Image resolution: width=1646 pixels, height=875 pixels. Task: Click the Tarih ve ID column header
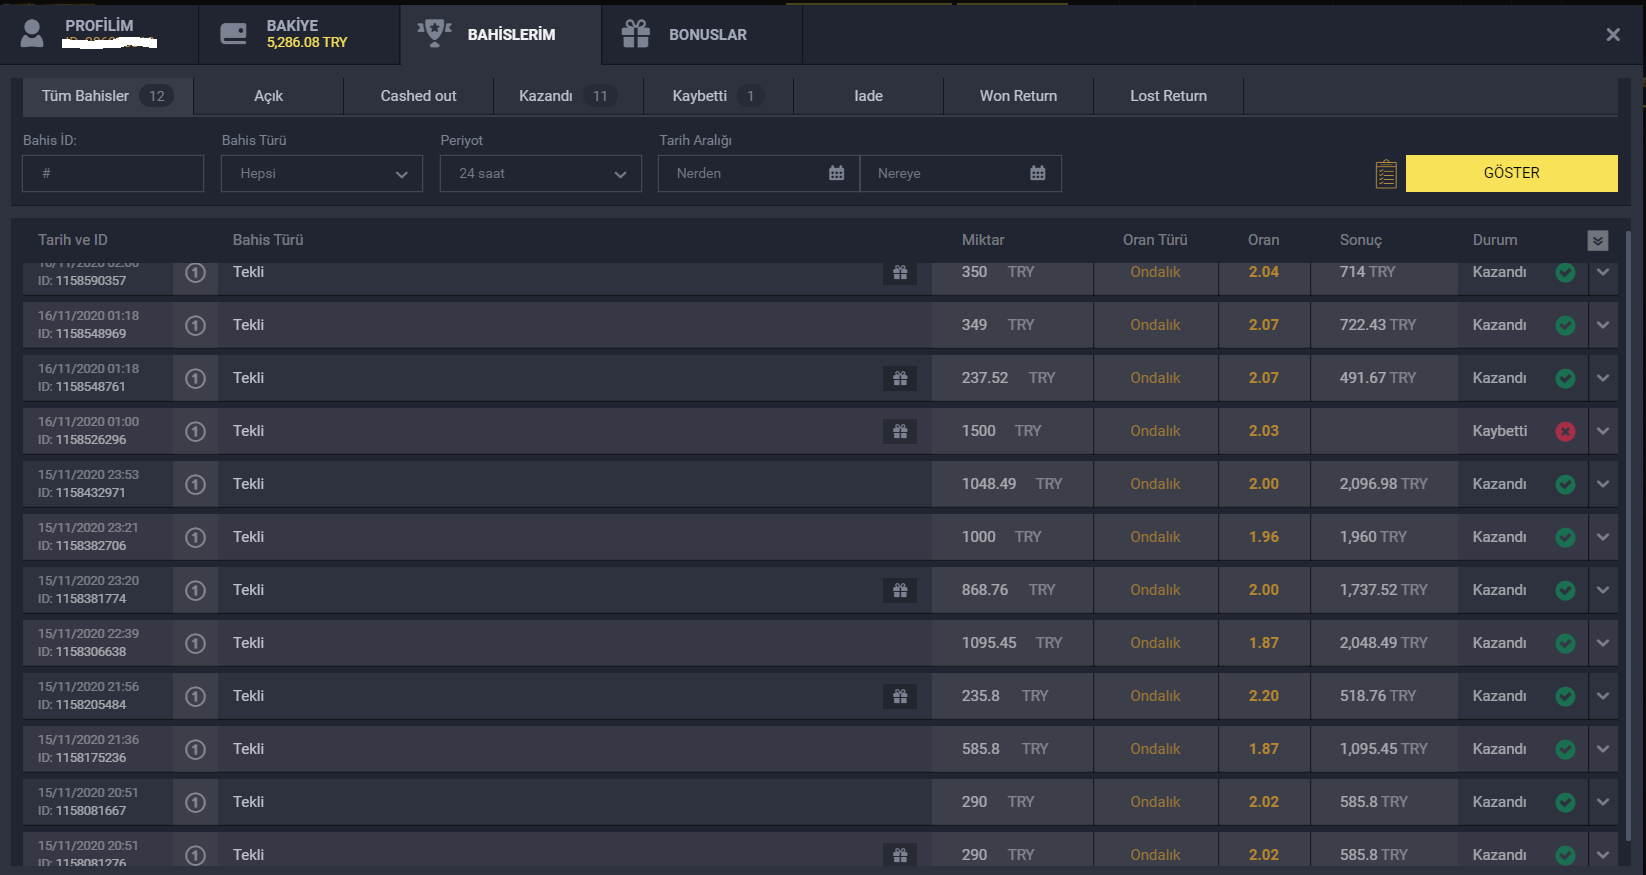coord(73,240)
